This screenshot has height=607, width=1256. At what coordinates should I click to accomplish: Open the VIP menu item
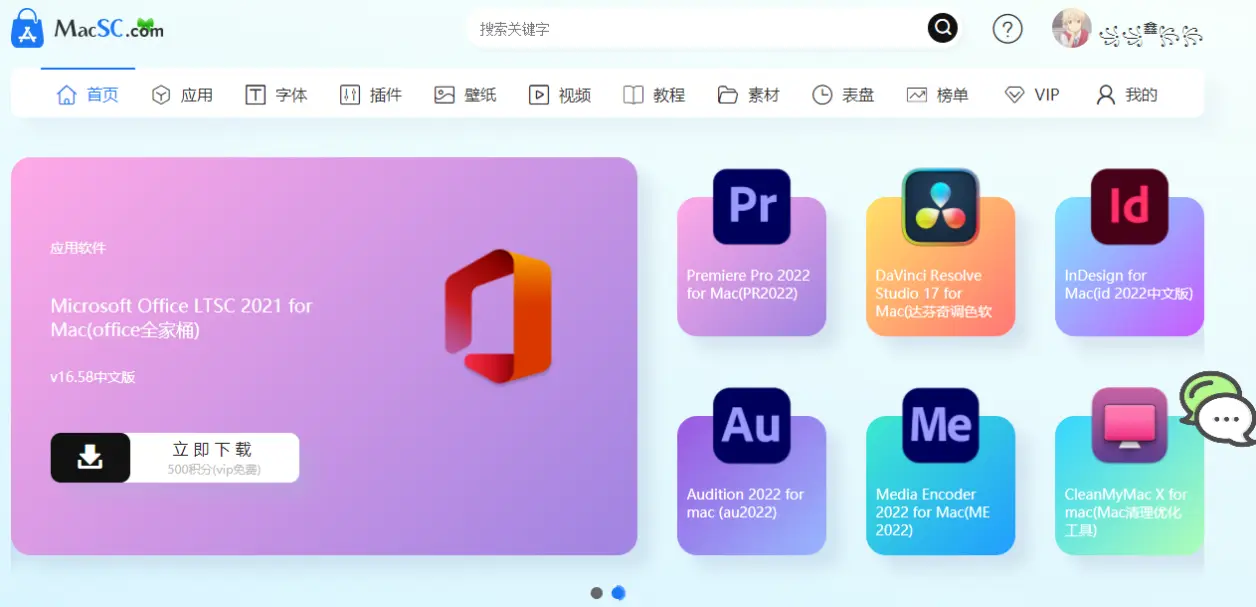click(1047, 95)
